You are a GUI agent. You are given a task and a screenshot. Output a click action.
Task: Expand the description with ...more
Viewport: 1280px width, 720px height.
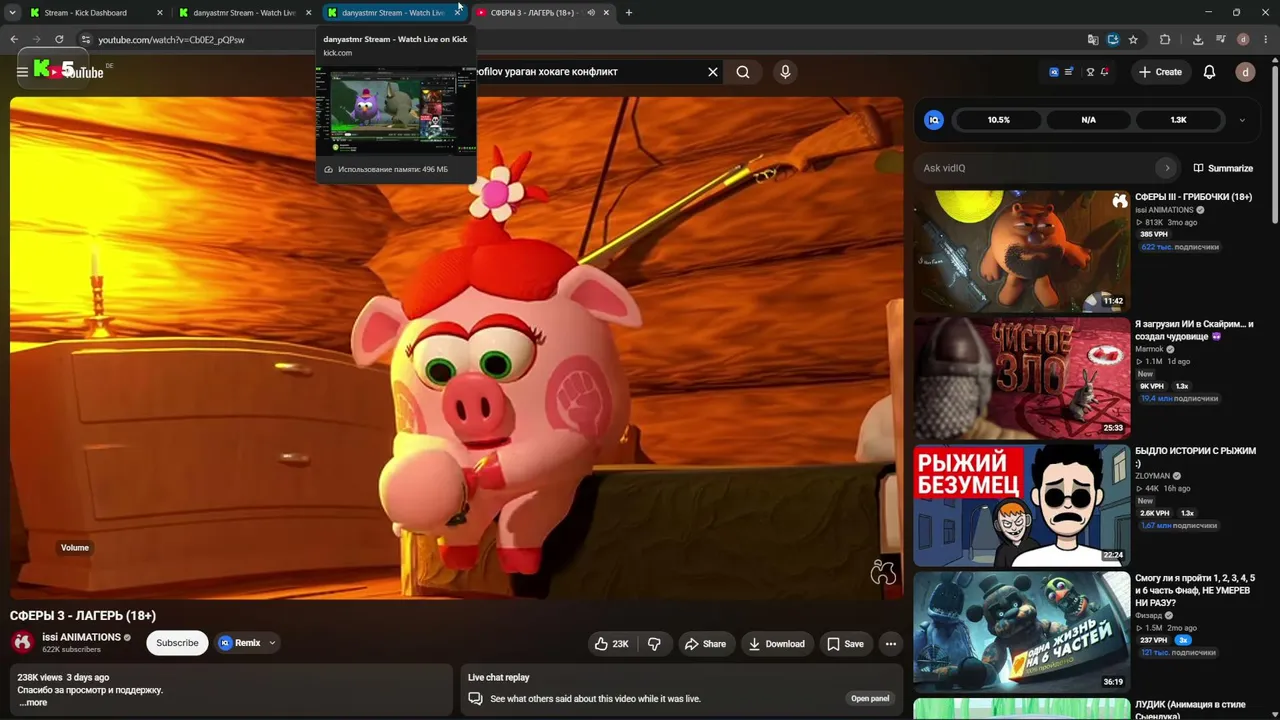(x=33, y=703)
